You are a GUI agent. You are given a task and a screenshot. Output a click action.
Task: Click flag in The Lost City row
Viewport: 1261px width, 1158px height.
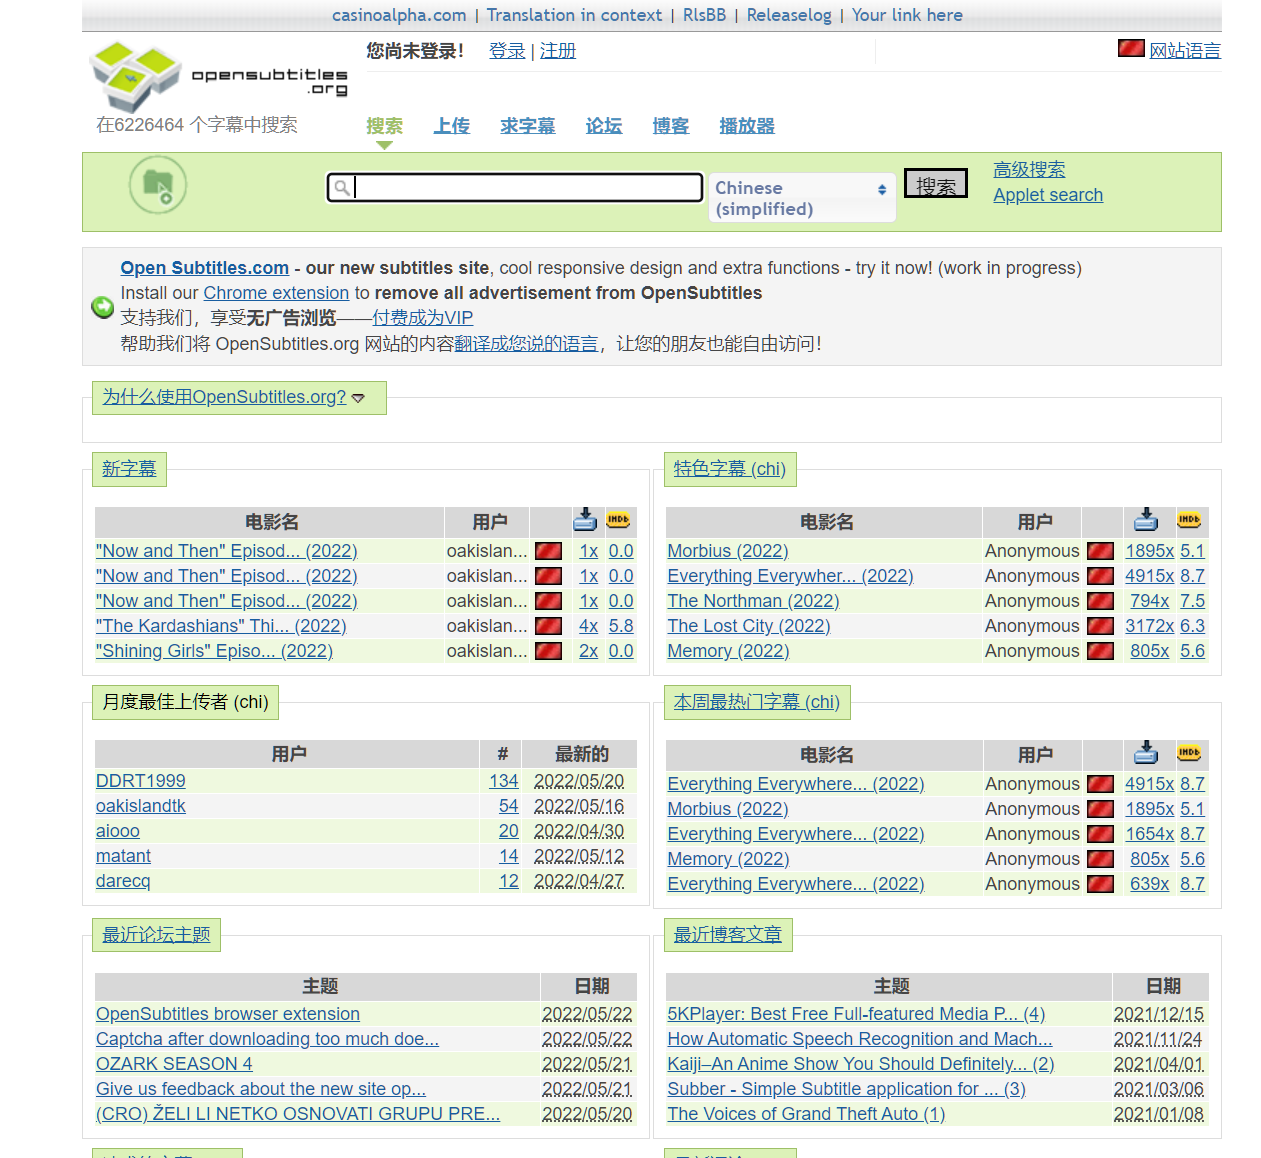[1100, 626]
